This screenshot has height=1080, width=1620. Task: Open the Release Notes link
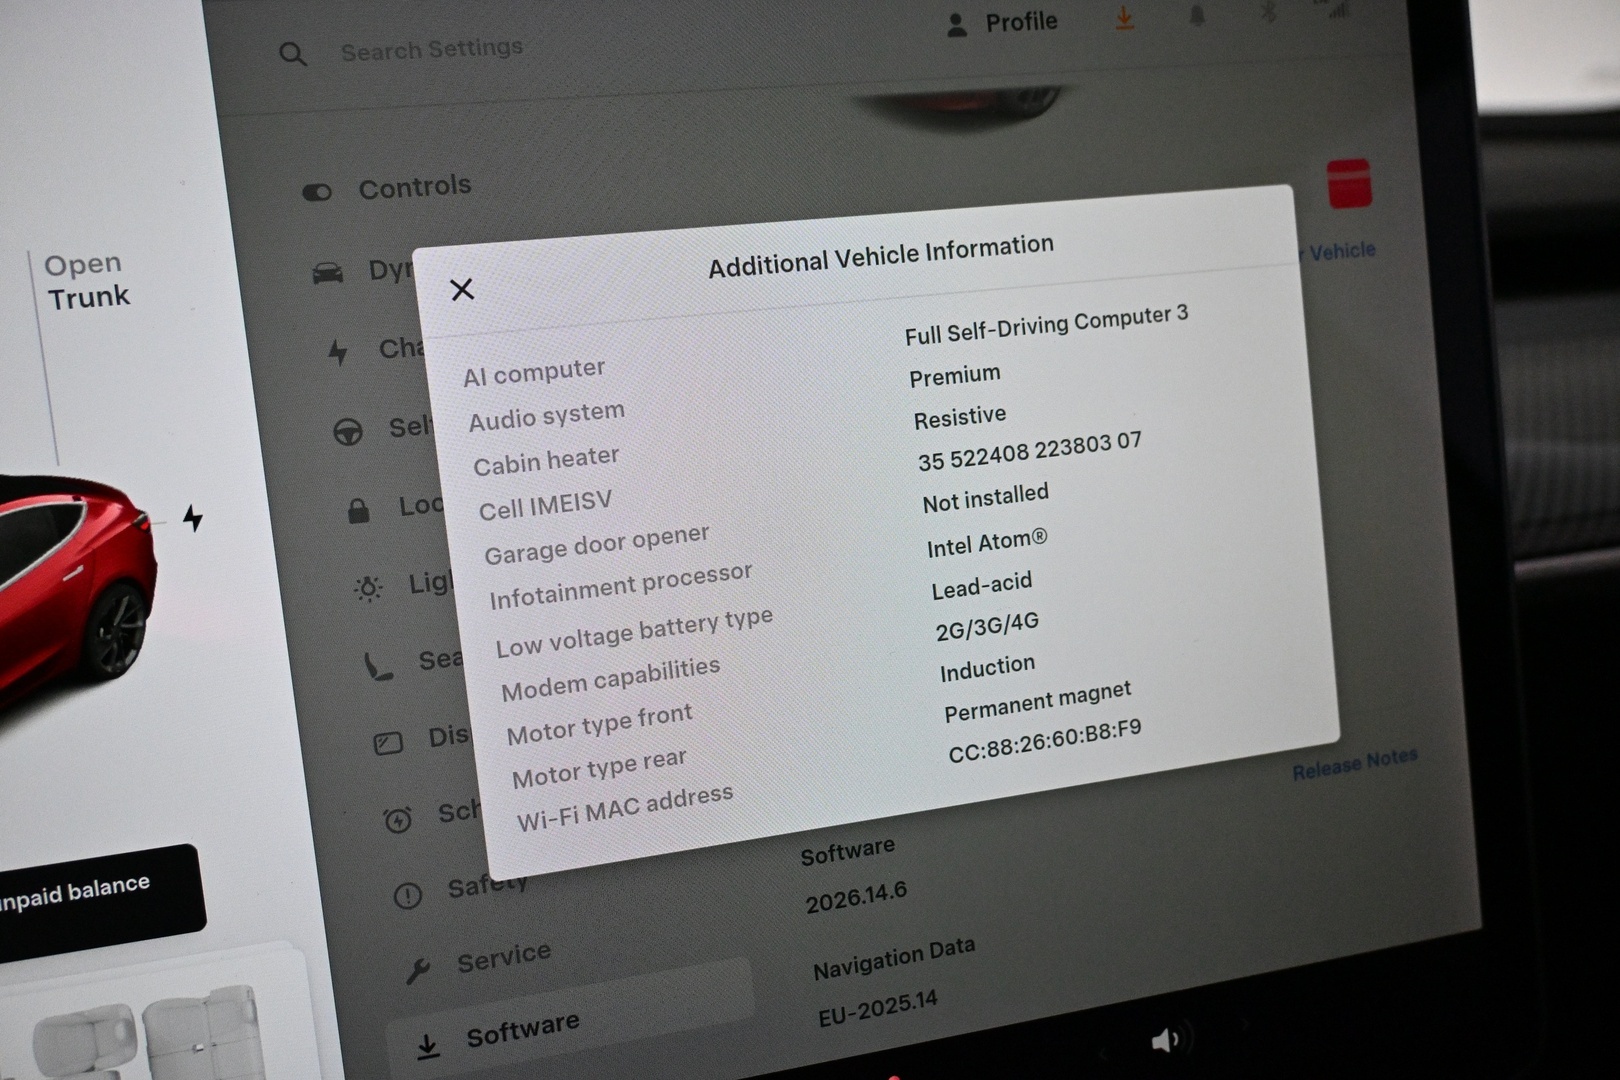[x=1355, y=764]
